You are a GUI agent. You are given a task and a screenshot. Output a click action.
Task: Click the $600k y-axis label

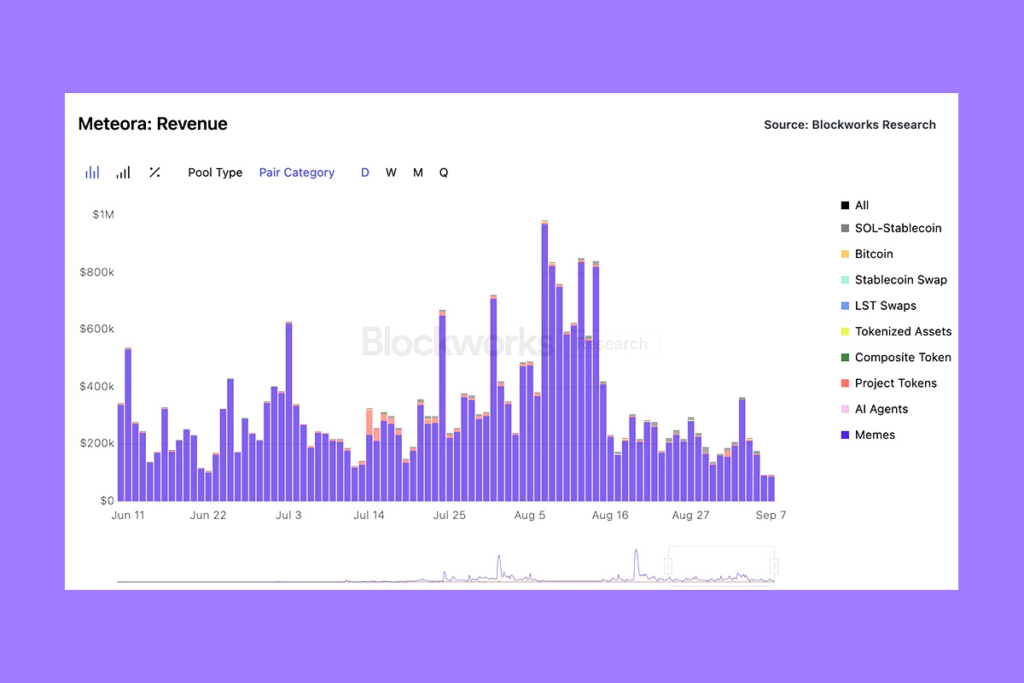point(97,328)
